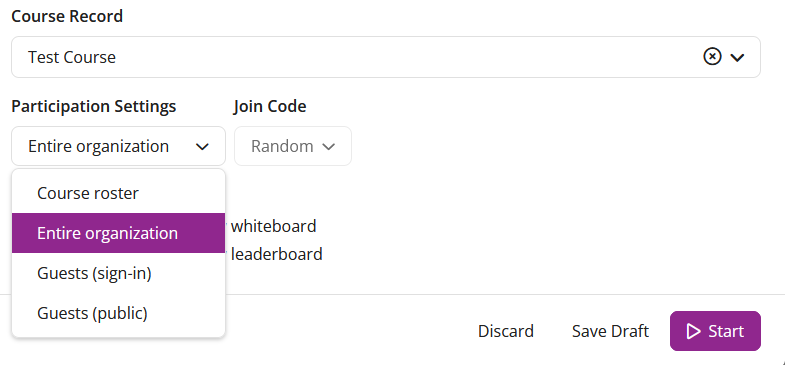Select Guests (sign-in) option
Viewport: 785px width, 365px height.
coord(119,273)
